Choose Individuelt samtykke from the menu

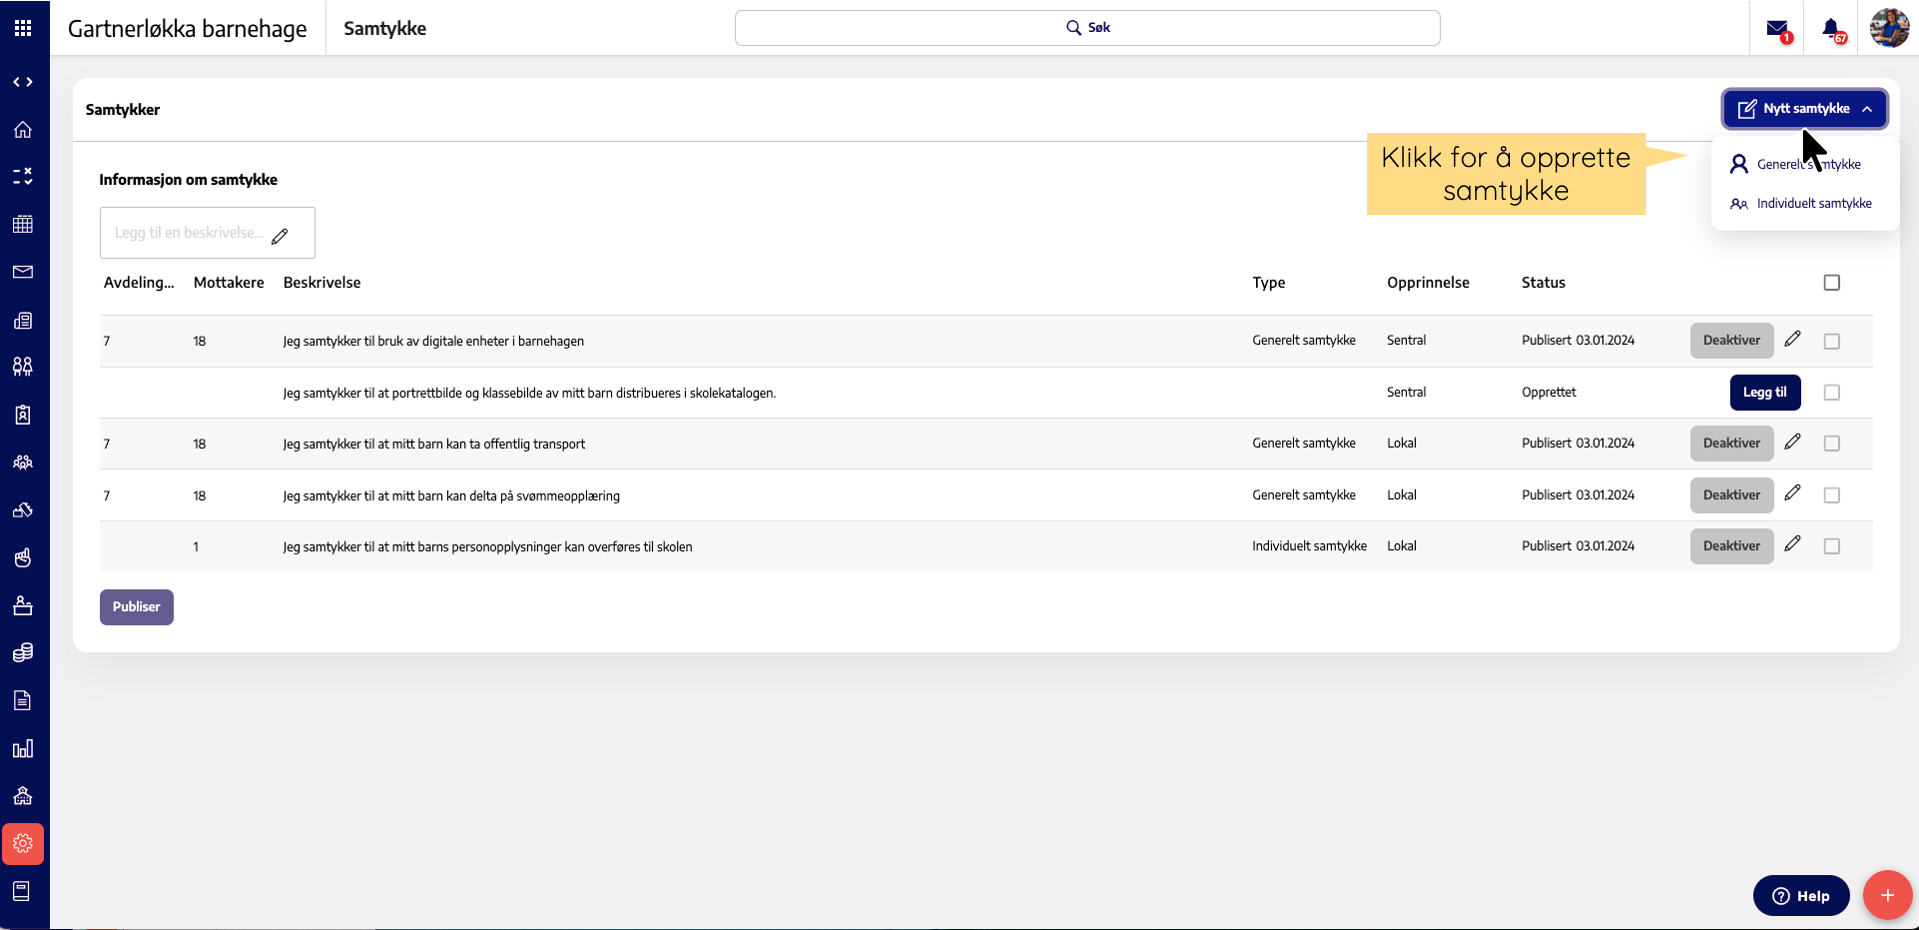pyautogui.click(x=1813, y=203)
